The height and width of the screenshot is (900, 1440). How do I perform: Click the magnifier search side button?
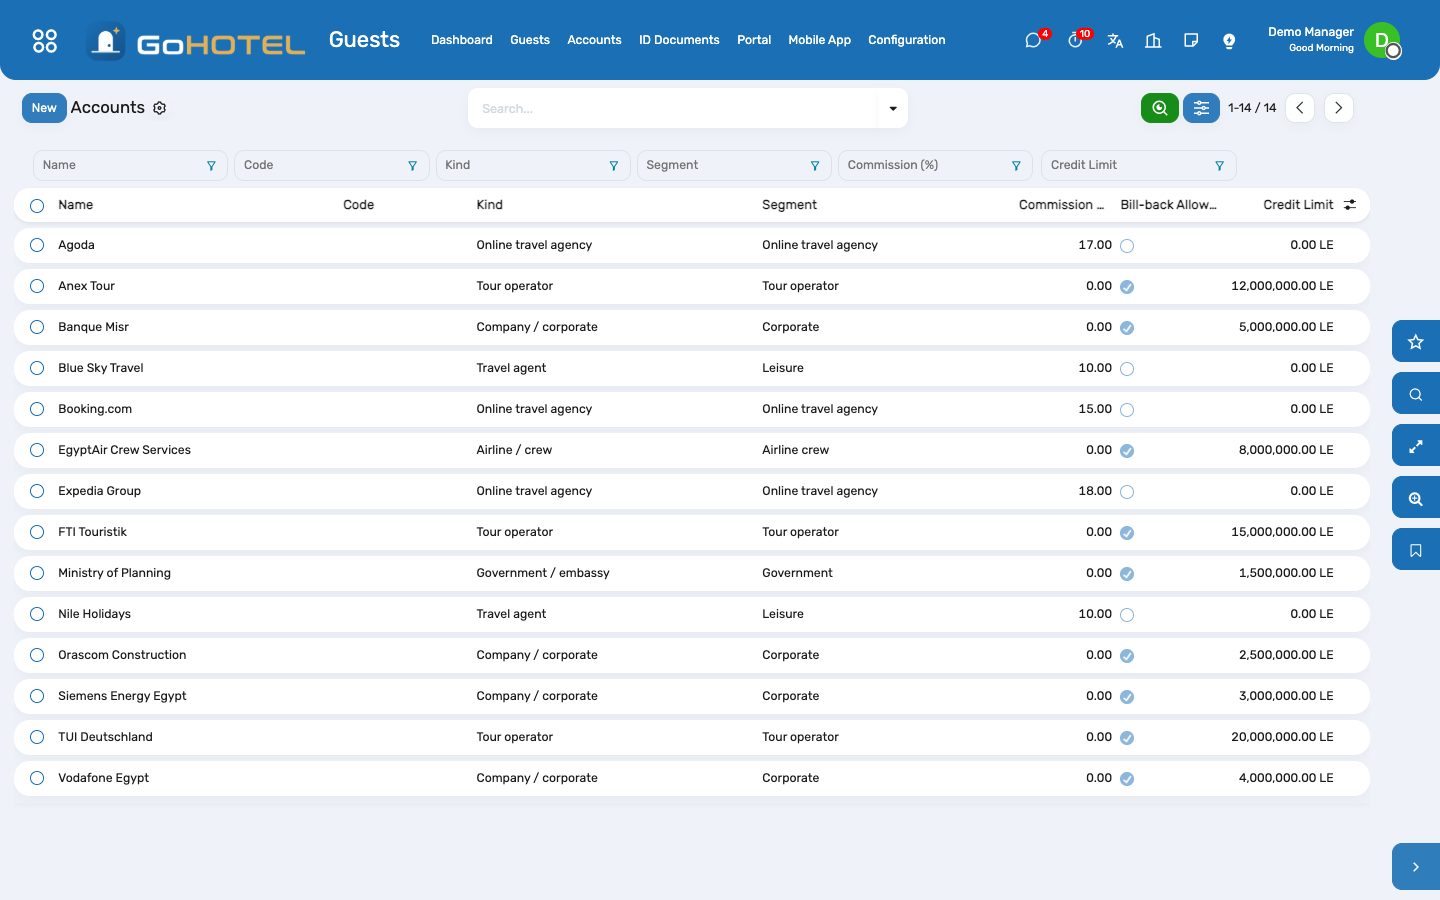pyautogui.click(x=1416, y=394)
